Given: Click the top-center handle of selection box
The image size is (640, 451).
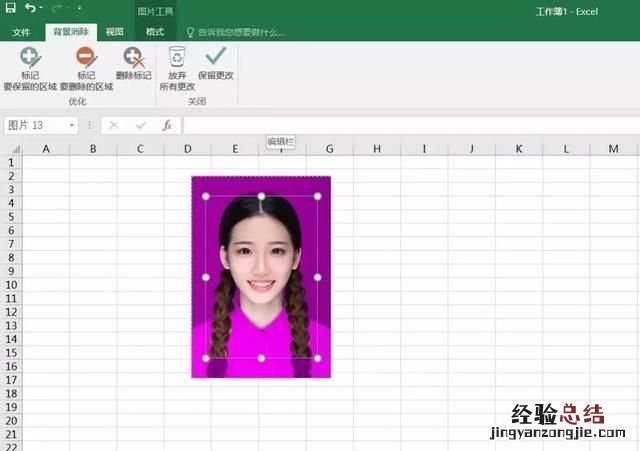Looking at the screenshot, I should pyautogui.click(x=262, y=196).
